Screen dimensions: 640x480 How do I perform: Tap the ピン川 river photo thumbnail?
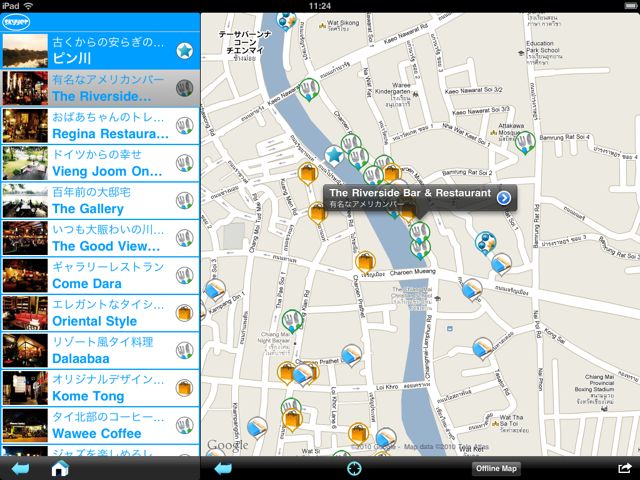[x=25, y=51]
